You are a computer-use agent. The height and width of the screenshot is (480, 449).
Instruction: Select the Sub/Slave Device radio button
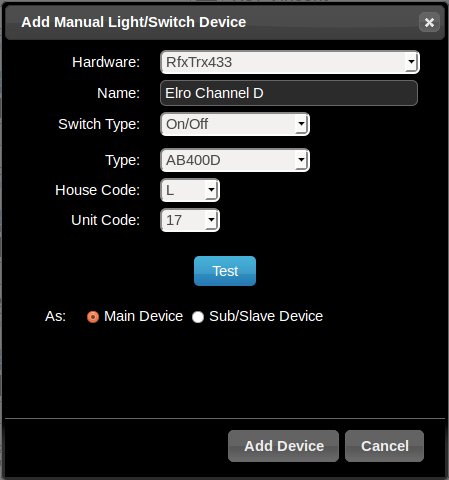coord(198,317)
